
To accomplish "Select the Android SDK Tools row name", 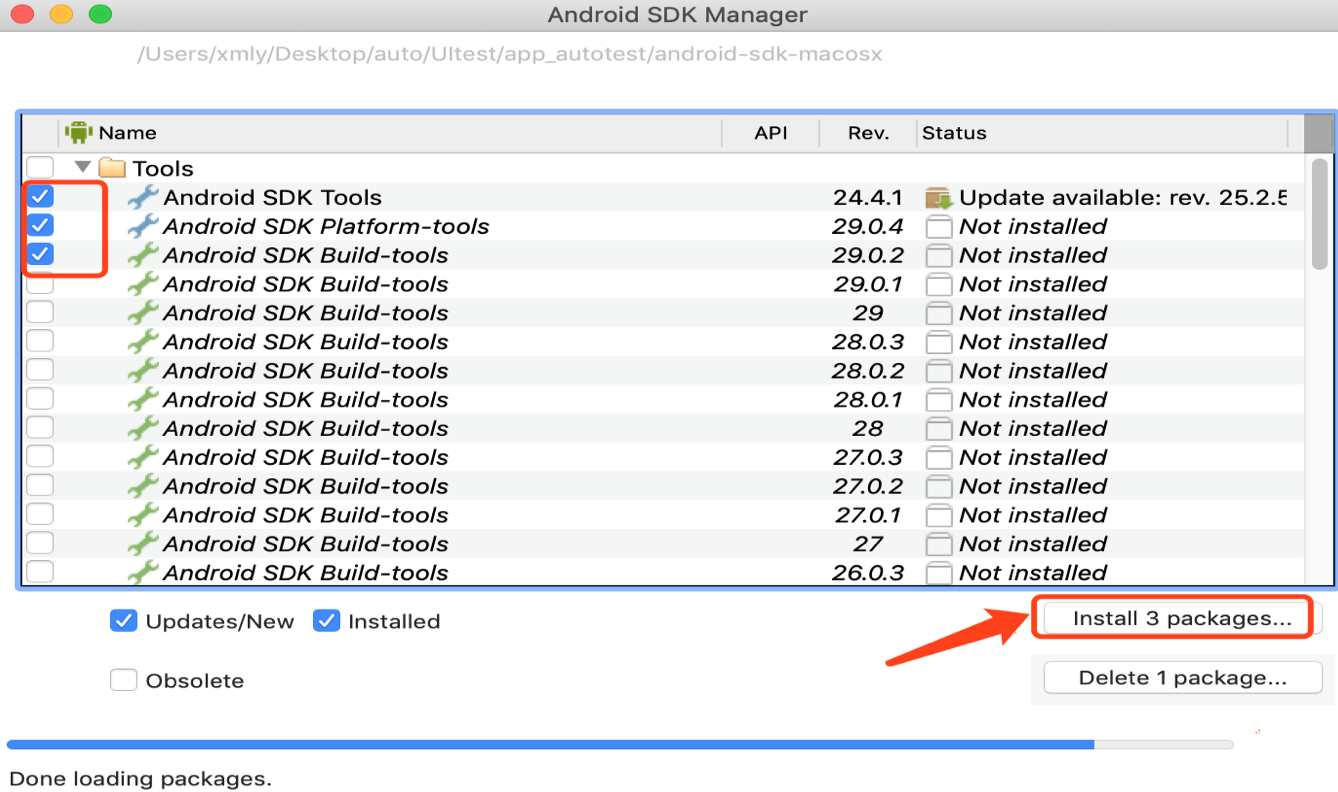I will pos(272,198).
